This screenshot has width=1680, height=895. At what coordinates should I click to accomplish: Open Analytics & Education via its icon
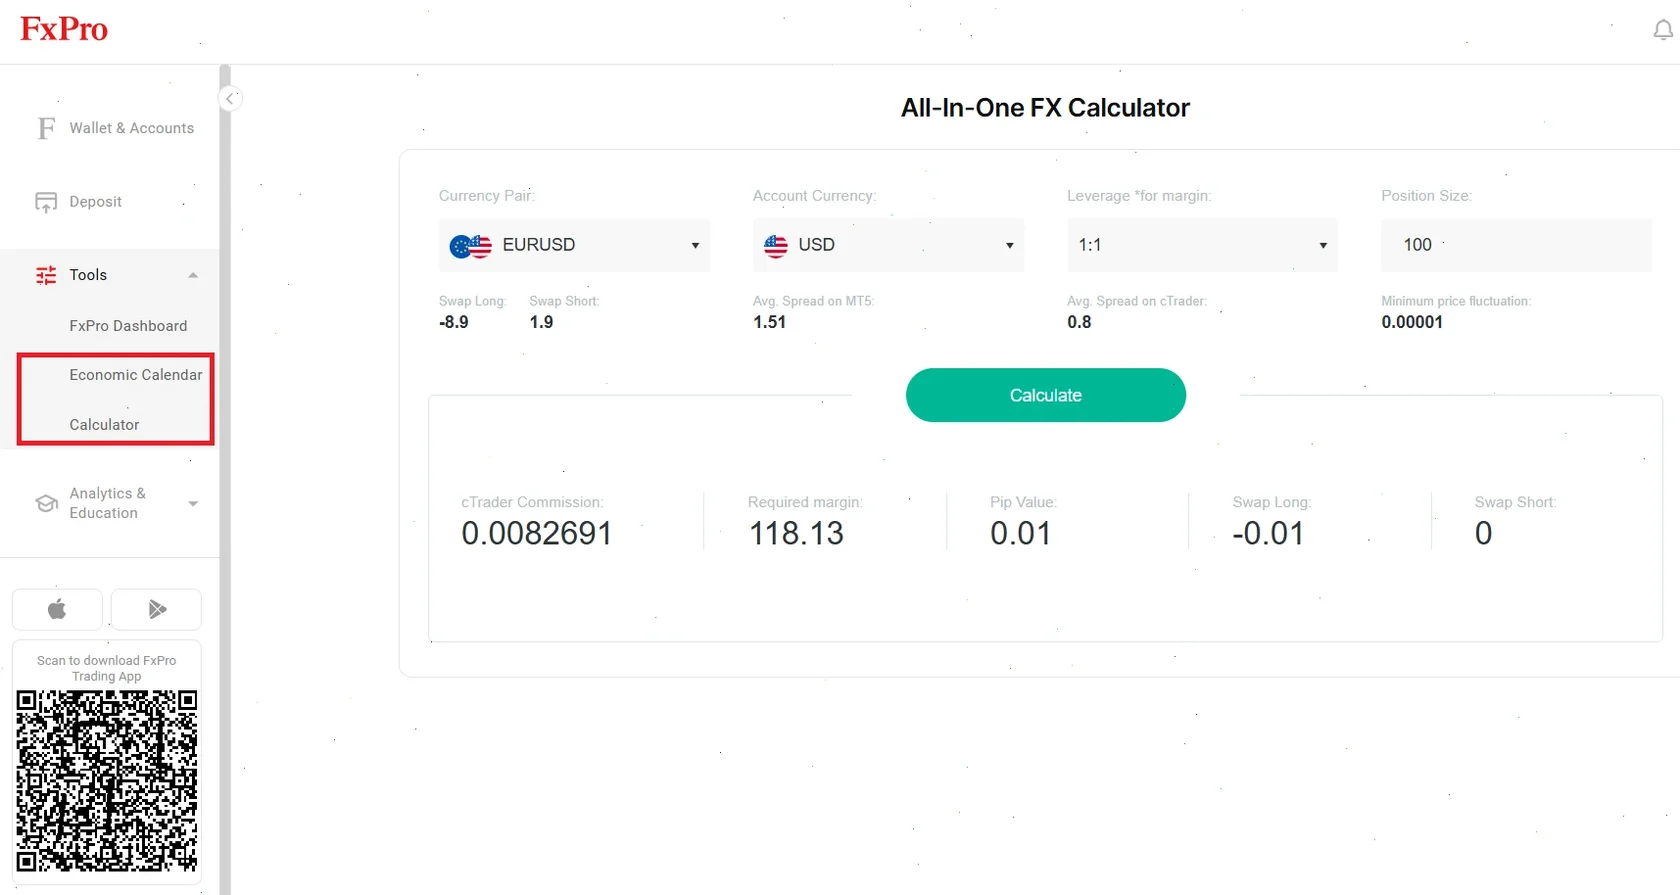pos(45,503)
